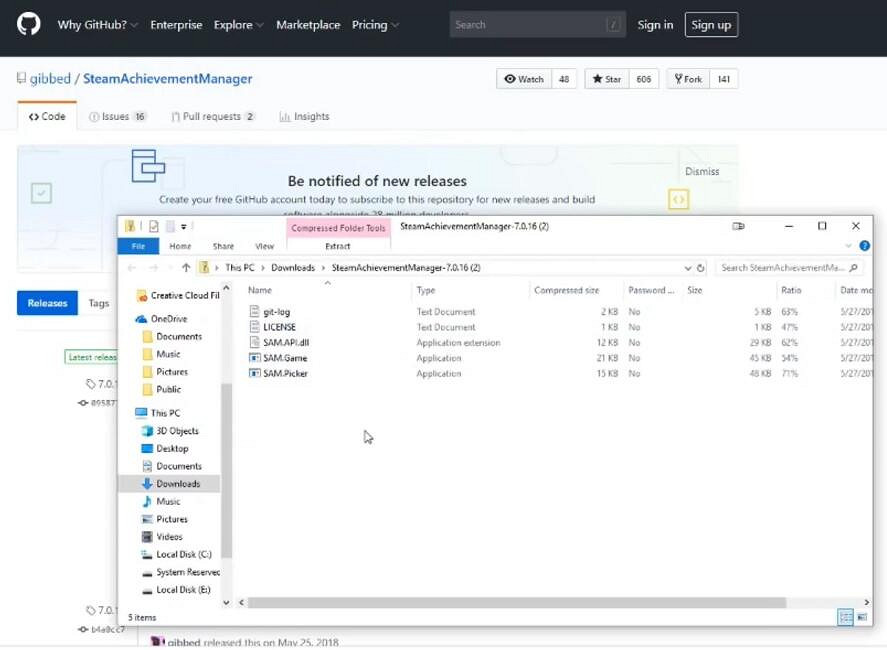Expand the ribbon with the chevron
Image resolution: width=887 pixels, height=650 pixels.
[850, 246]
